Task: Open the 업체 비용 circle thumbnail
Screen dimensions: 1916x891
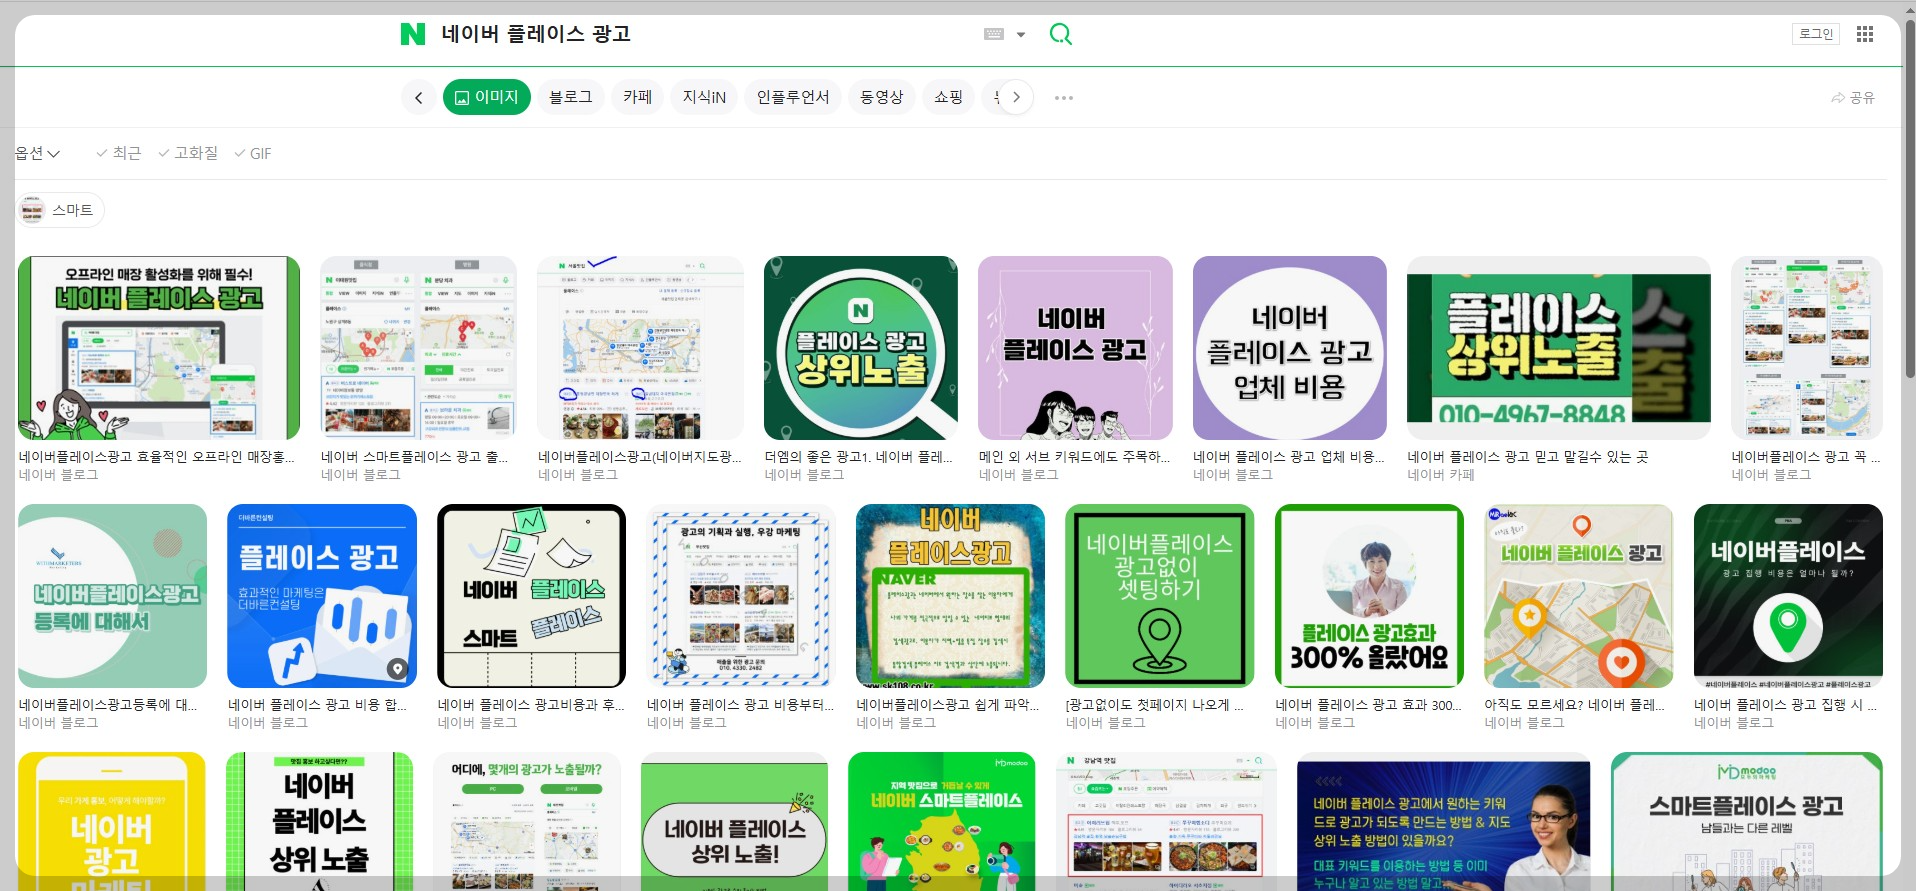Action: (x=1290, y=348)
